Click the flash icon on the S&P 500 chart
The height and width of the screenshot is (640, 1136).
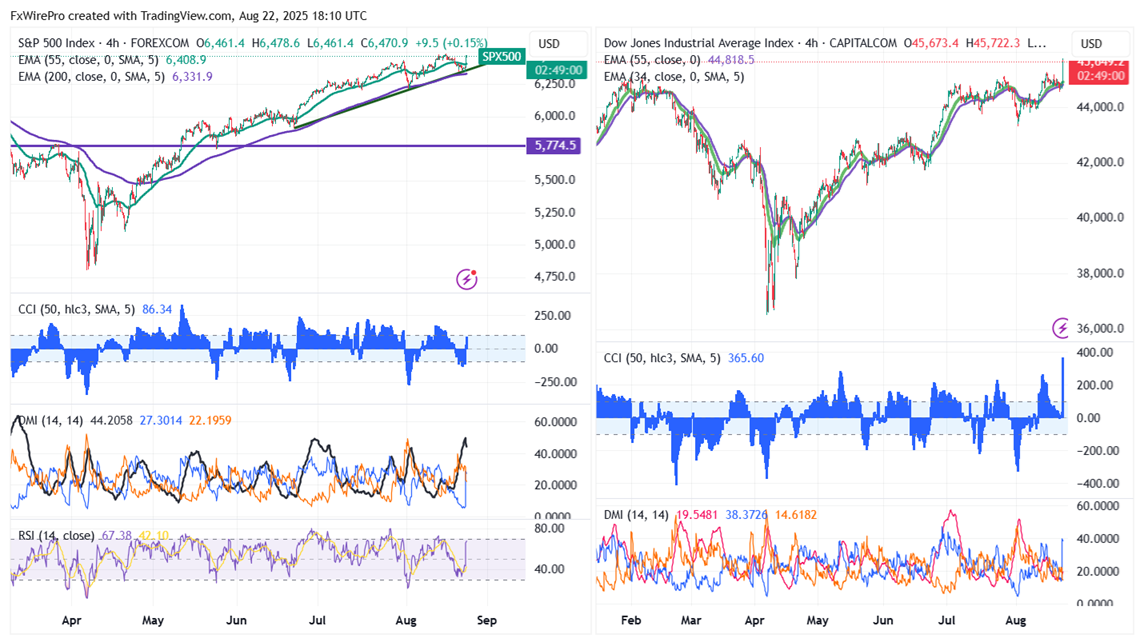[x=467, y=279]
